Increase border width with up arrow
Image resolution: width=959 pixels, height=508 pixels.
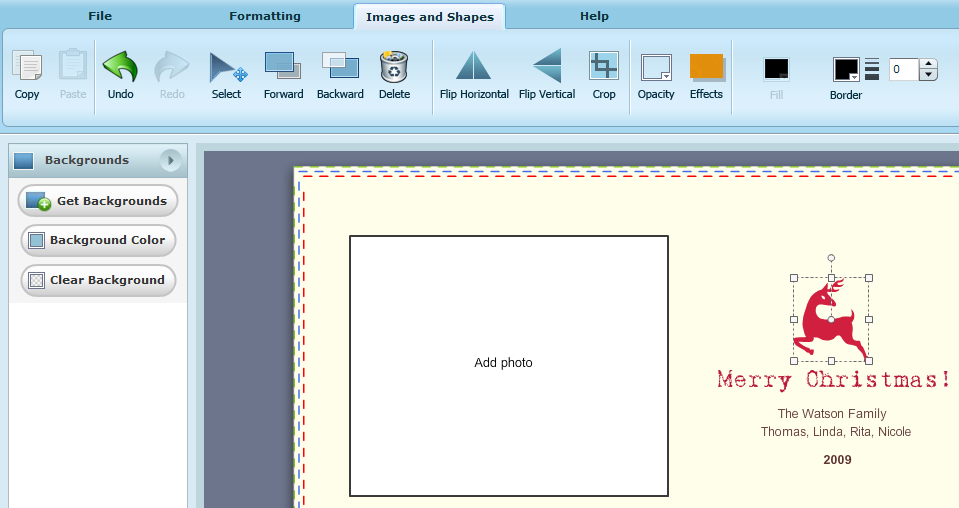click(x=928, y=64)
